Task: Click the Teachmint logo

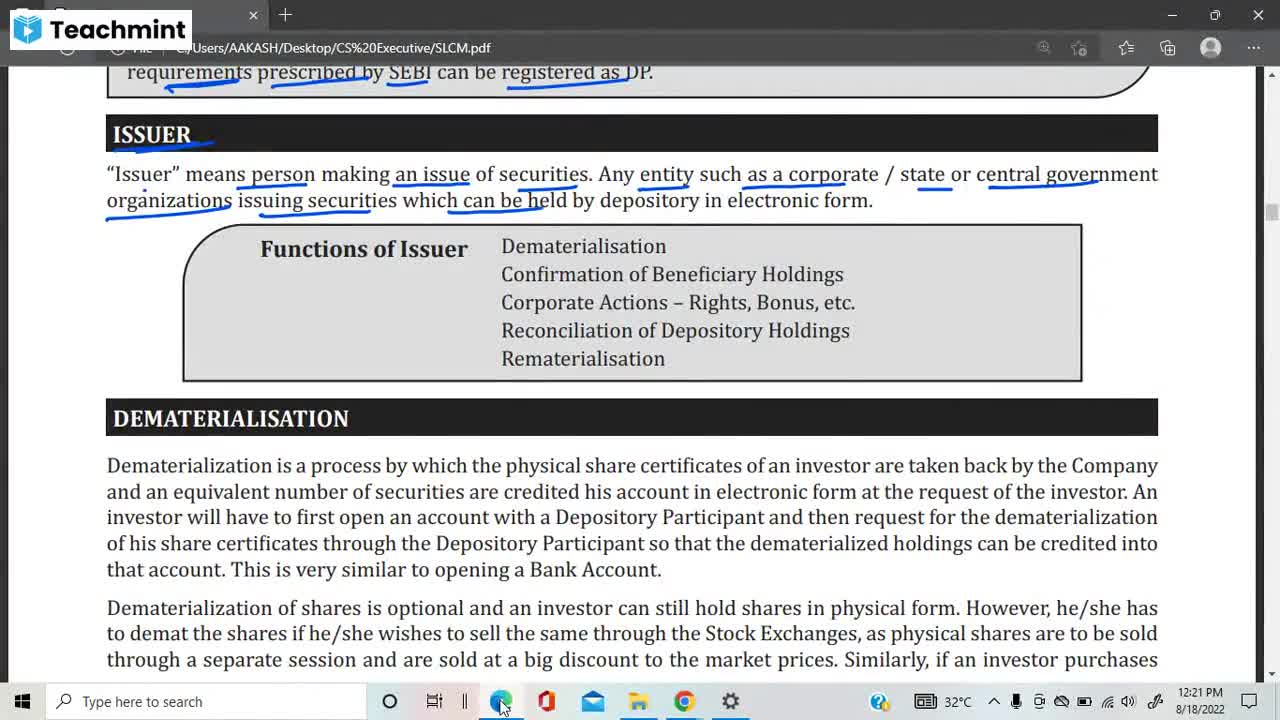Action: click(100, 29)
